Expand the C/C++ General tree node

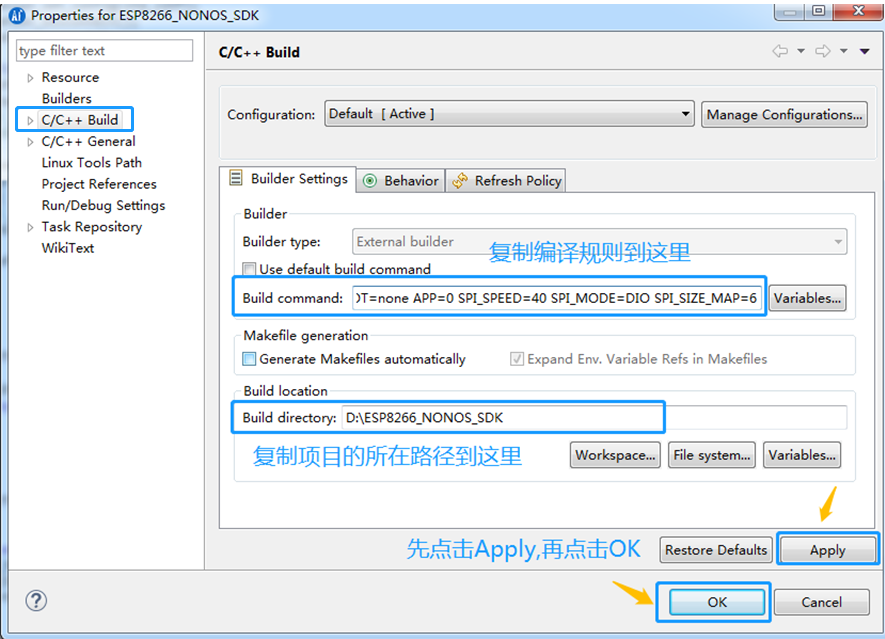click(30, 142)
